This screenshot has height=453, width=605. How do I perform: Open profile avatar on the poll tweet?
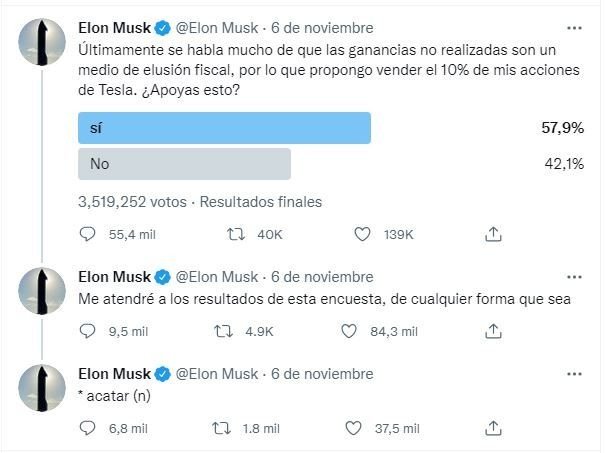point(42,42)
